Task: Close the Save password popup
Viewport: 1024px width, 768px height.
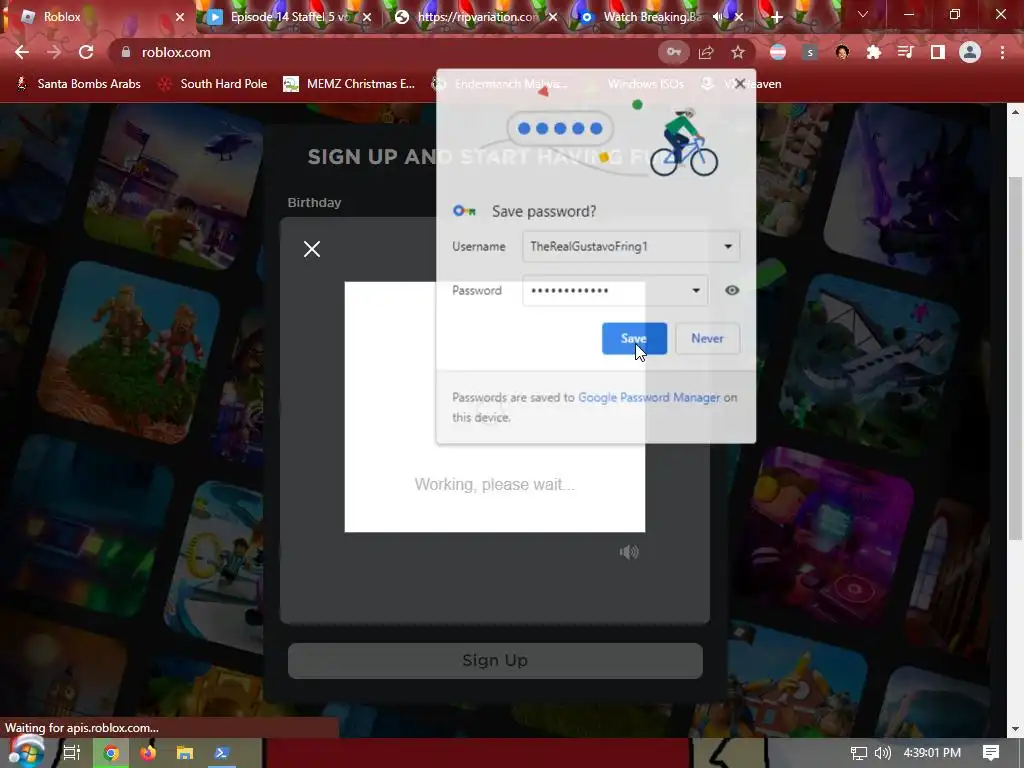Action: click(739, 84)
